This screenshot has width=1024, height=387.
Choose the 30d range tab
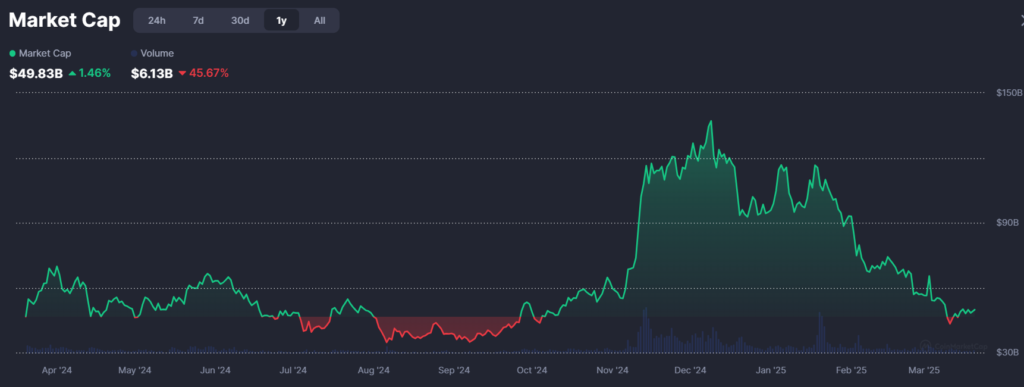(240, 20)
